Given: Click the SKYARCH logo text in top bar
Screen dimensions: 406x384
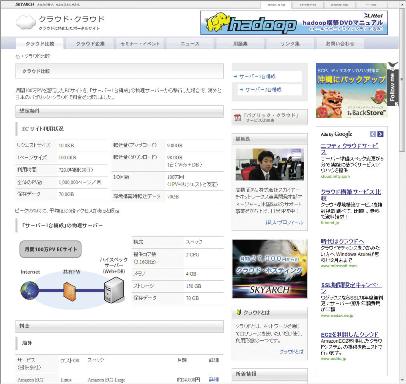Looking at the screenshot, I should coord(25,5).
